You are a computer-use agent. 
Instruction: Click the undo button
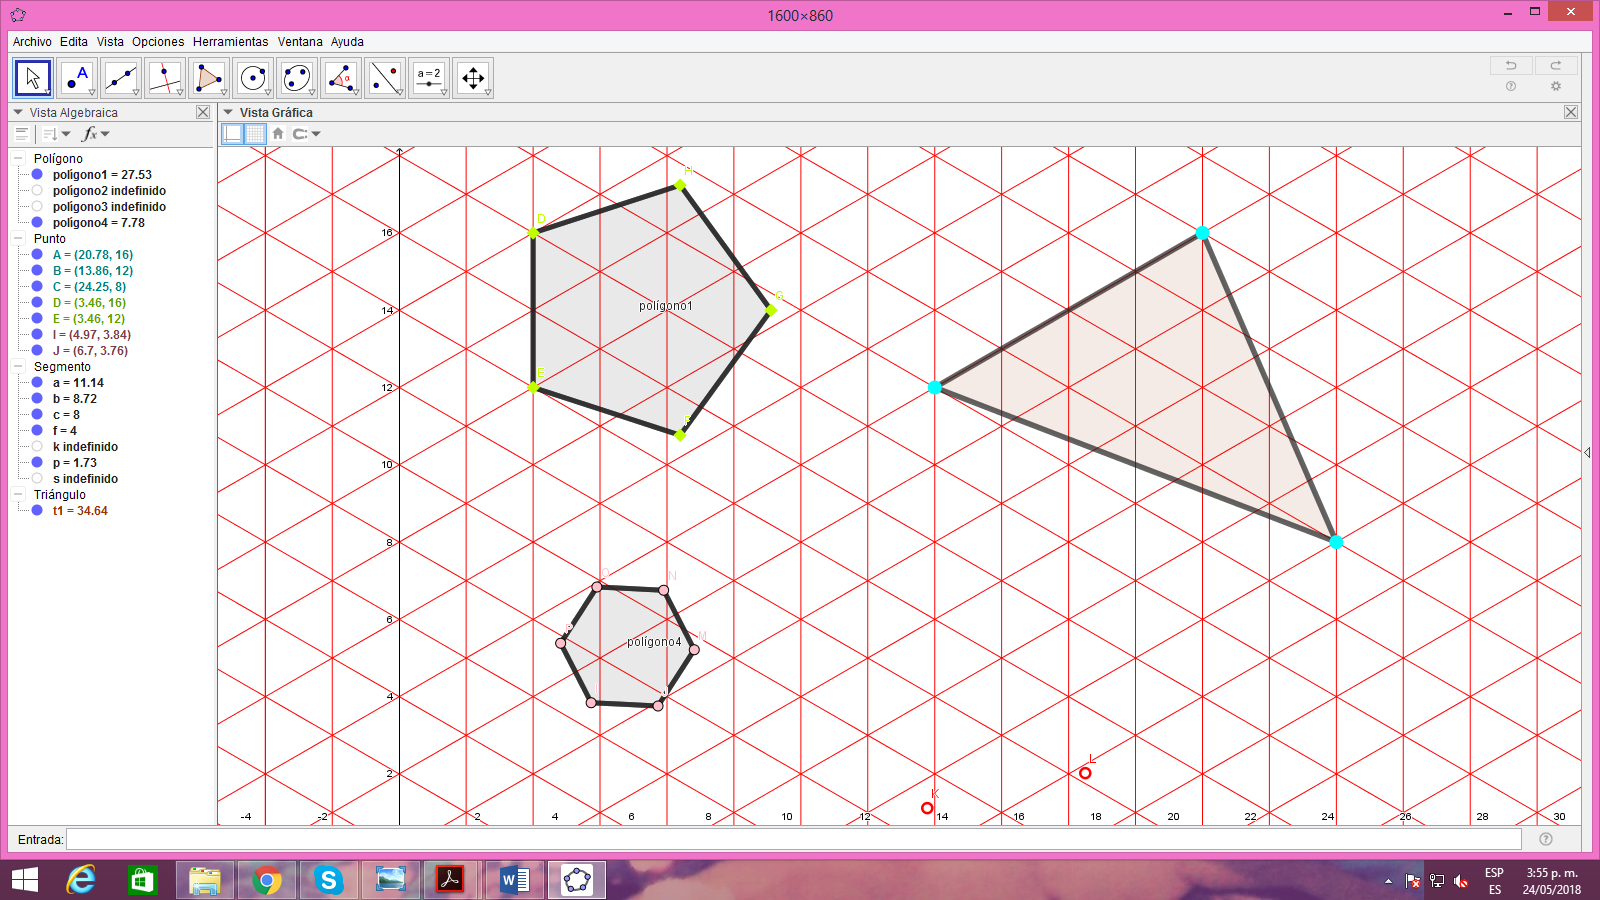[x=1509, y=64]
